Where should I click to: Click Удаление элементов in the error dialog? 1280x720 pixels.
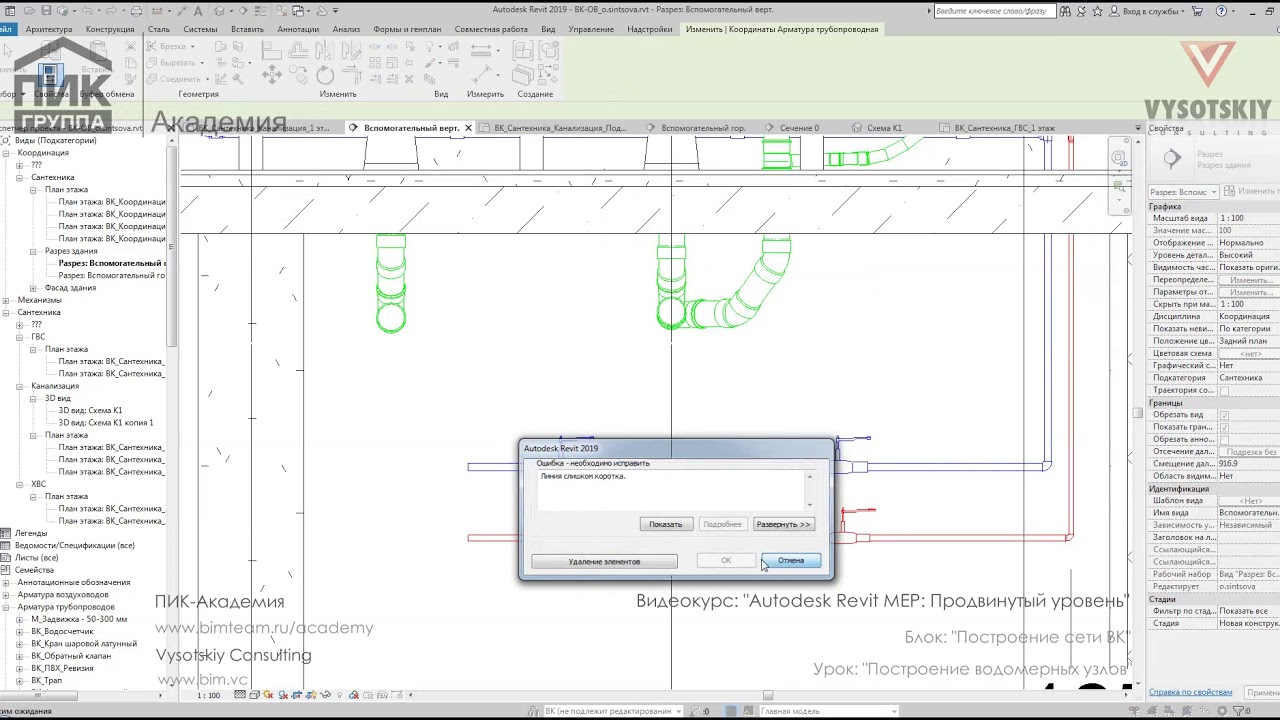pos(604,561)
